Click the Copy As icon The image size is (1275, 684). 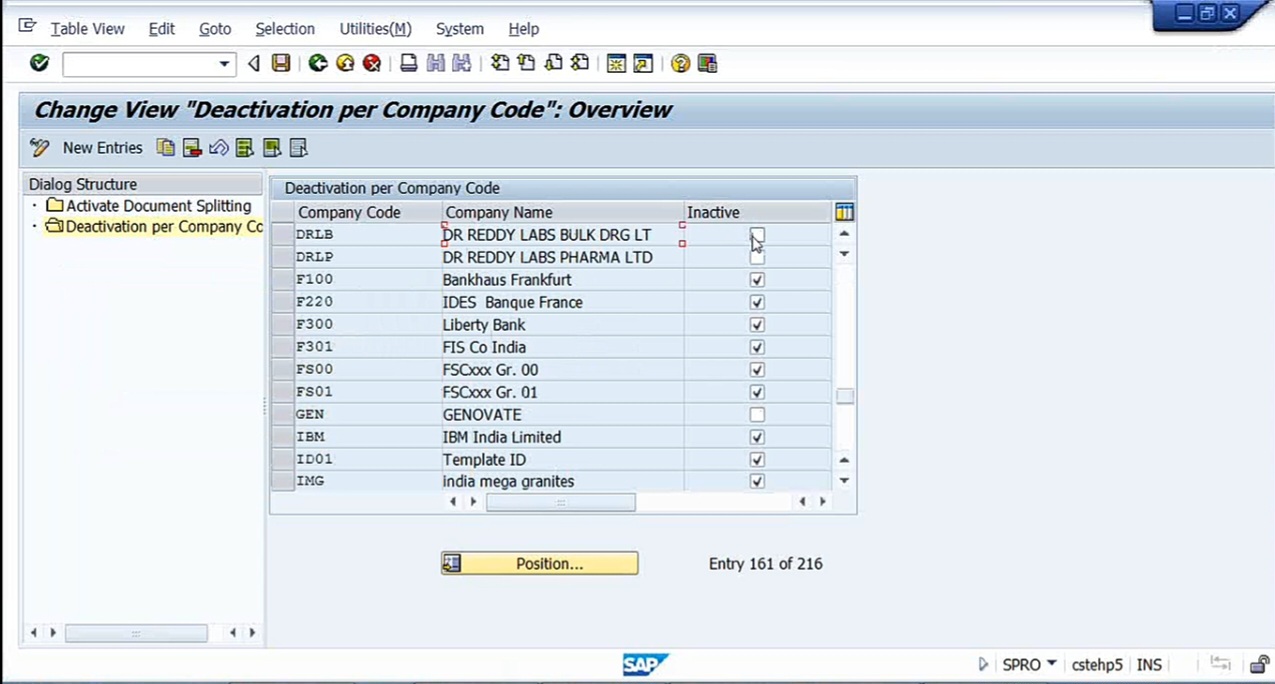166,148
